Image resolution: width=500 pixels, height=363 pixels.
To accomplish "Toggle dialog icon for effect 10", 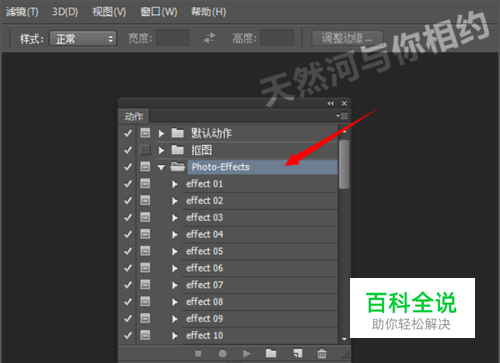I will [x=145, y=335].
